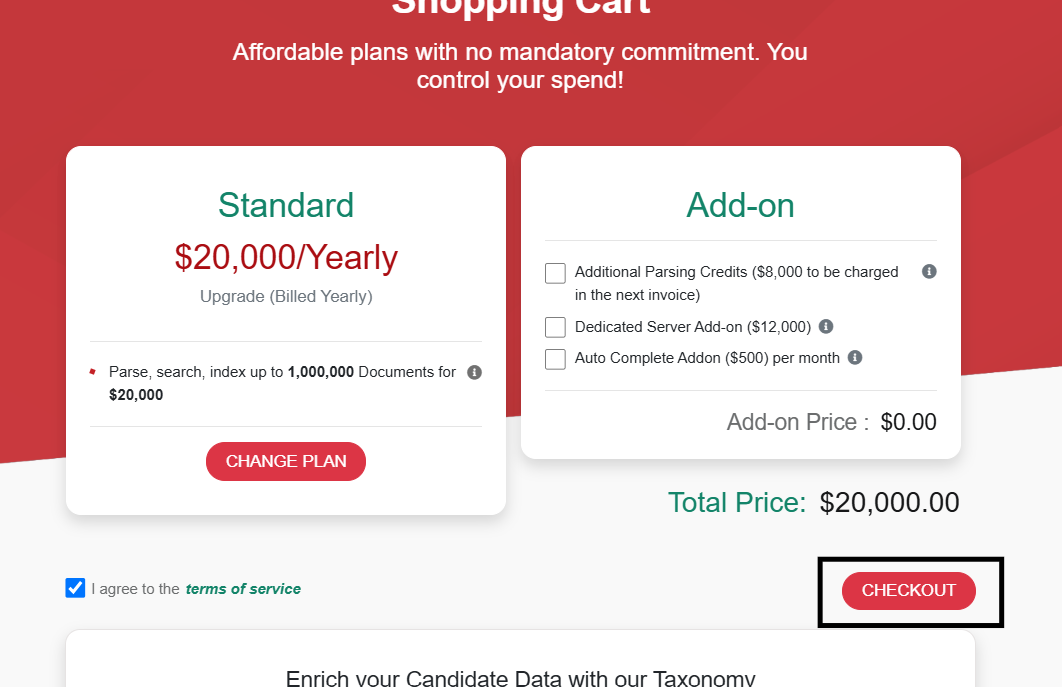Check the Auto Complete Addon box
1062x687 pixels.
[x=555, y=359]
